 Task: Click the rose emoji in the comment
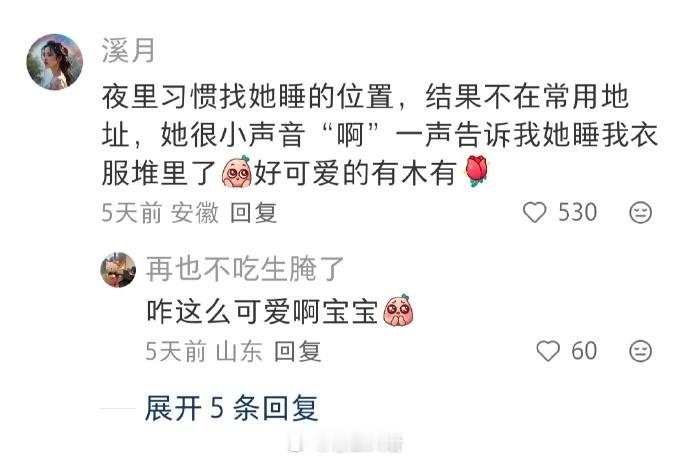tap(476, 171)
